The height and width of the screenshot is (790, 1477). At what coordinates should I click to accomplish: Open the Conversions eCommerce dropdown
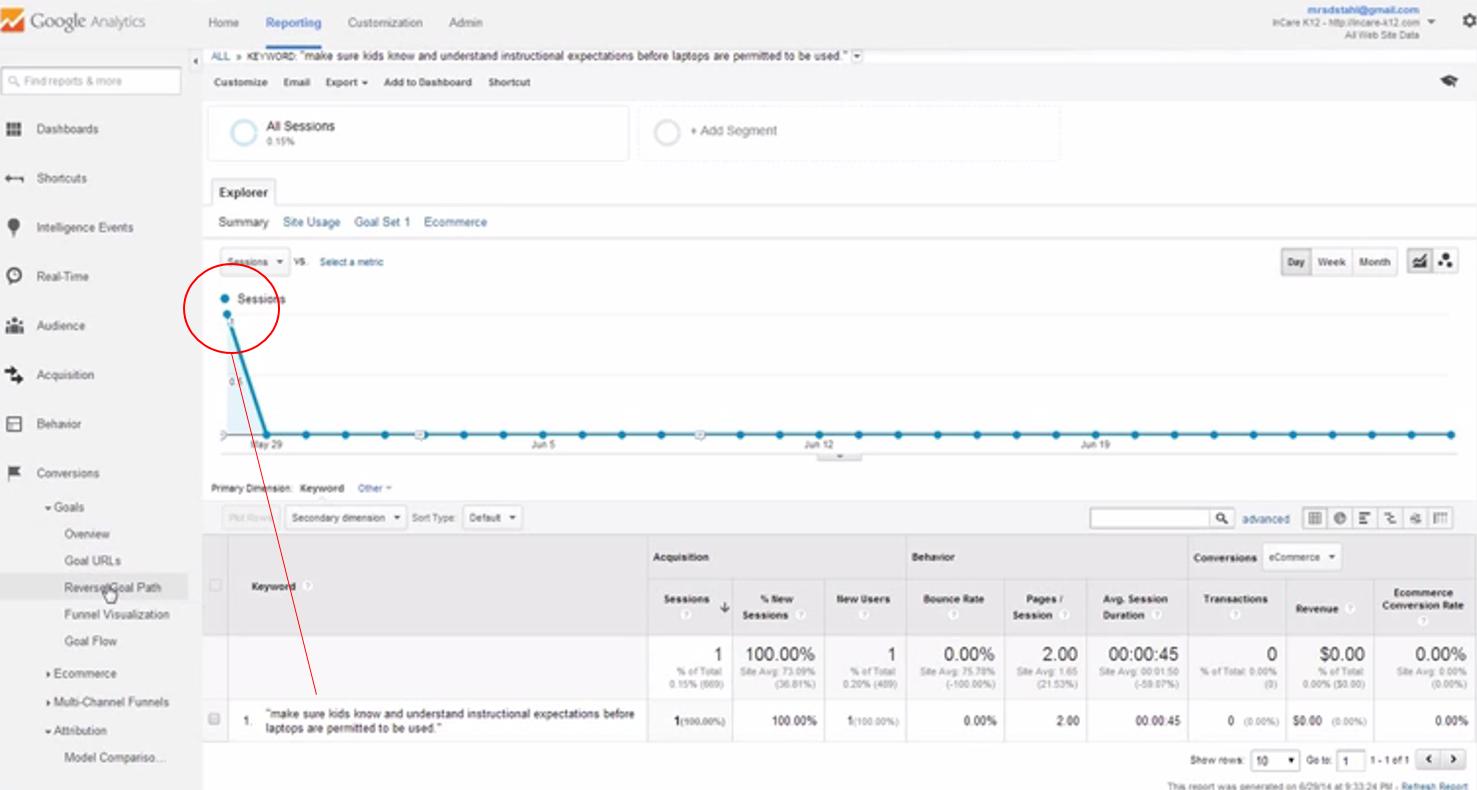coord(1301,557)
